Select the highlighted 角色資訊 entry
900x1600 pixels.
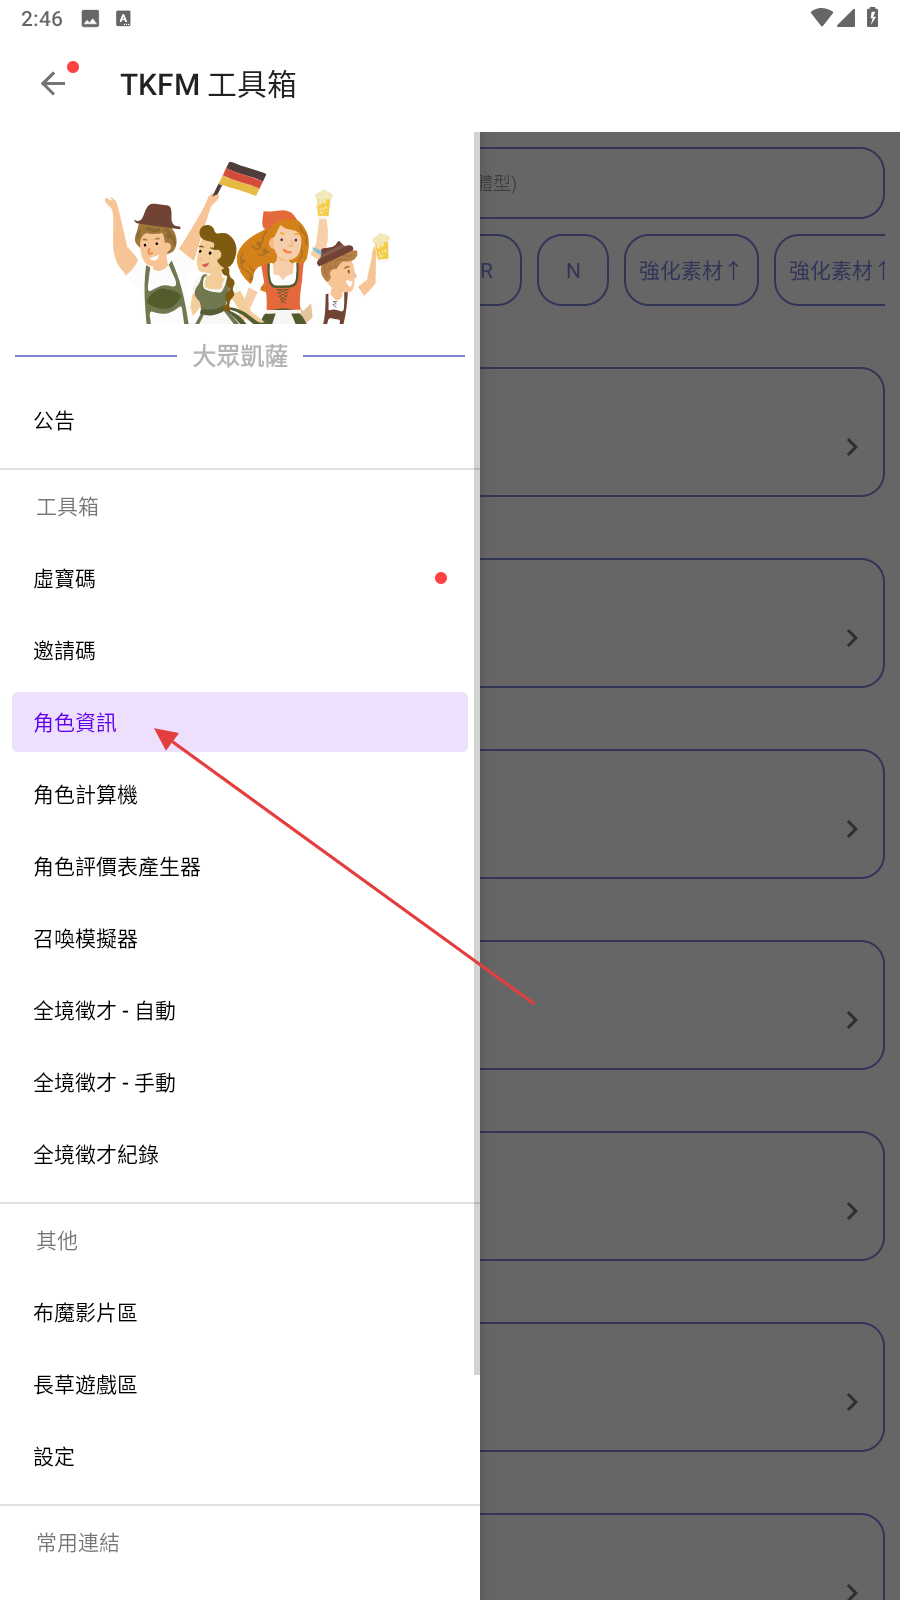coord(240,722)
